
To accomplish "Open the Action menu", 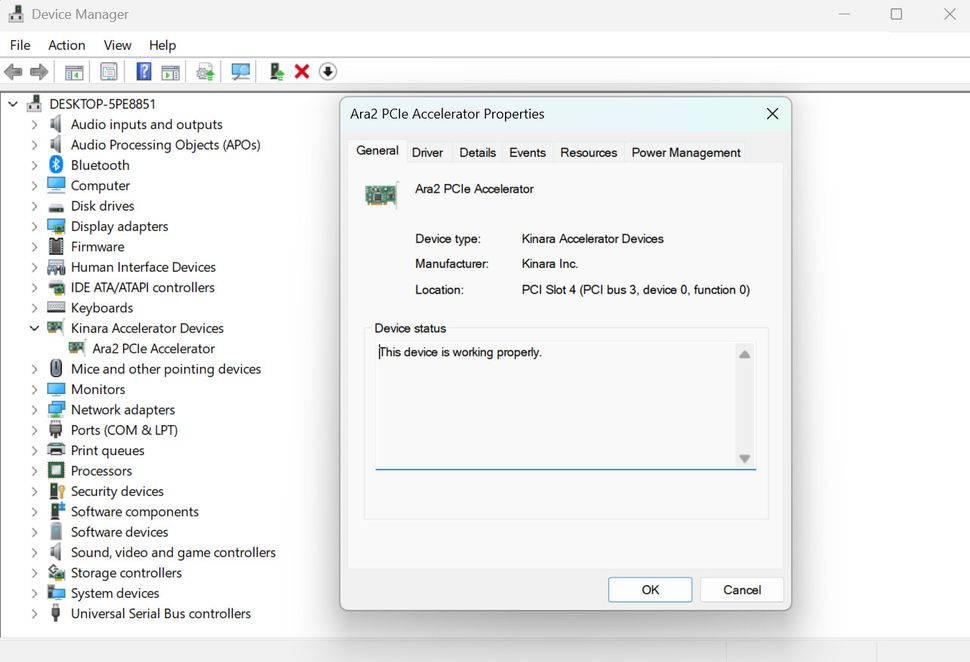I will (66, 45).
